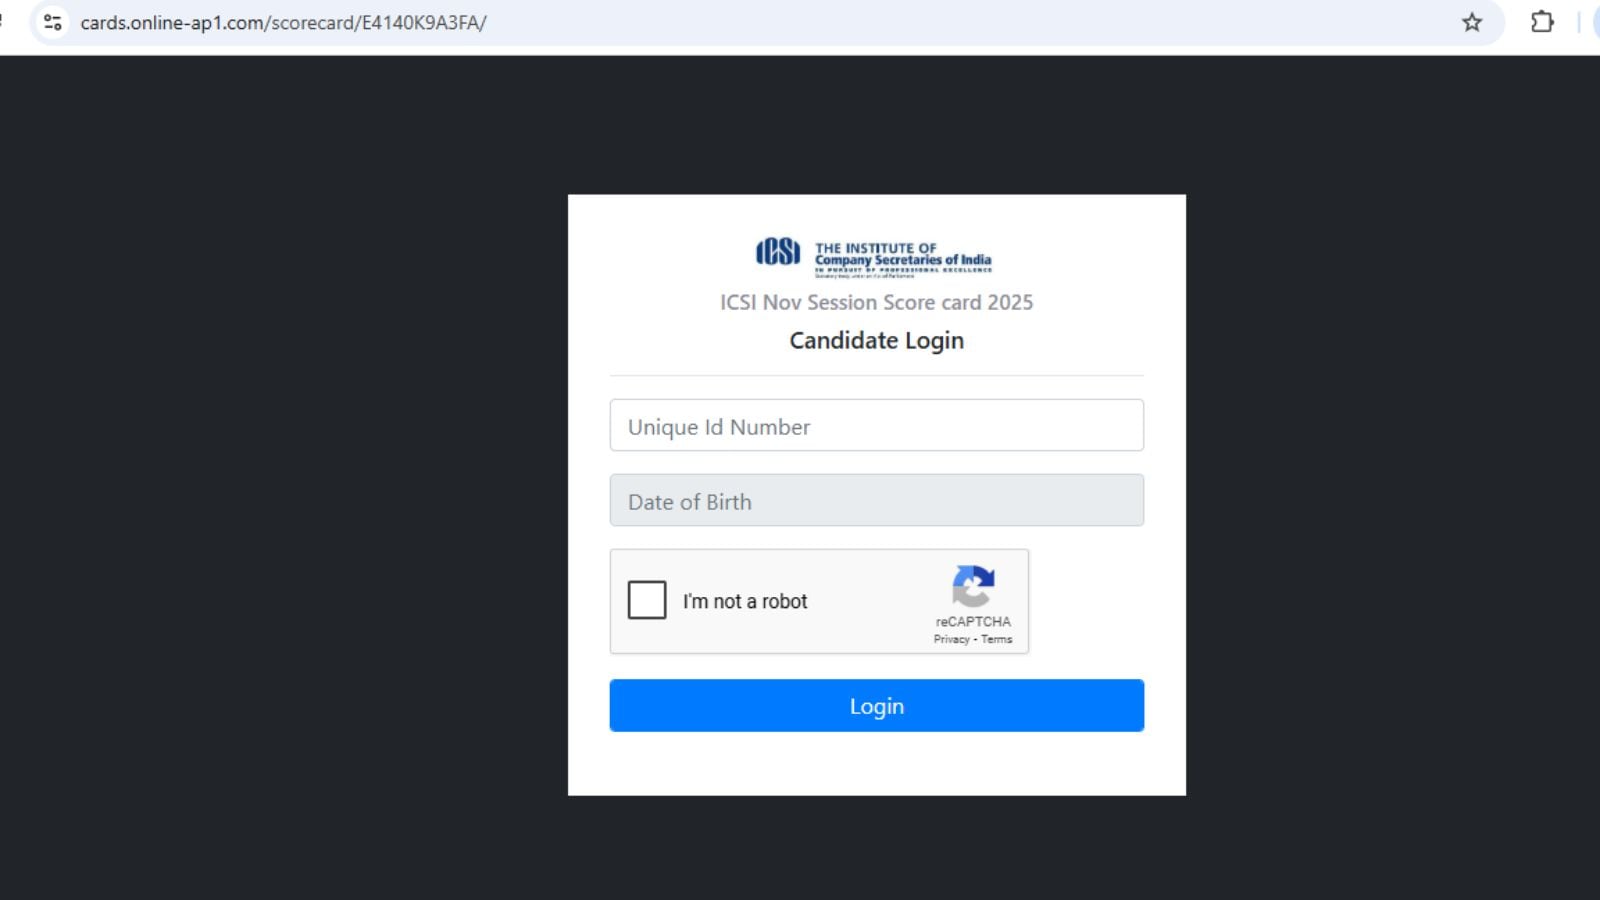The image size is (1600, 900).
Task: Focus the Unique Id Number field
Action: tap(877, 425)
